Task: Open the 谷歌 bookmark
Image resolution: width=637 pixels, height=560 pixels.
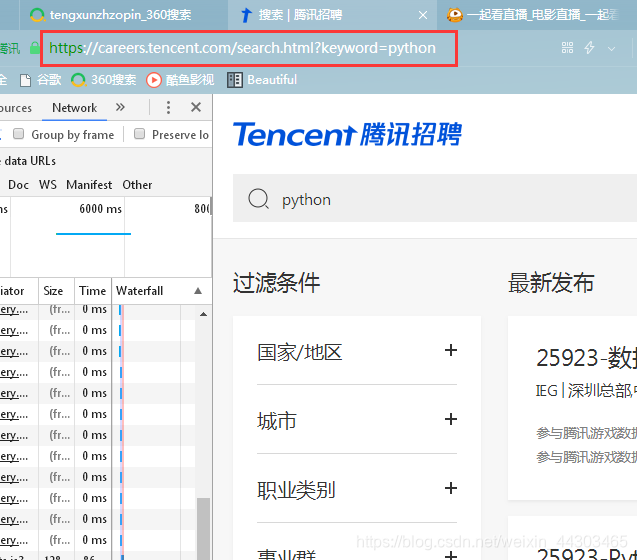Action: pos(41,80)
